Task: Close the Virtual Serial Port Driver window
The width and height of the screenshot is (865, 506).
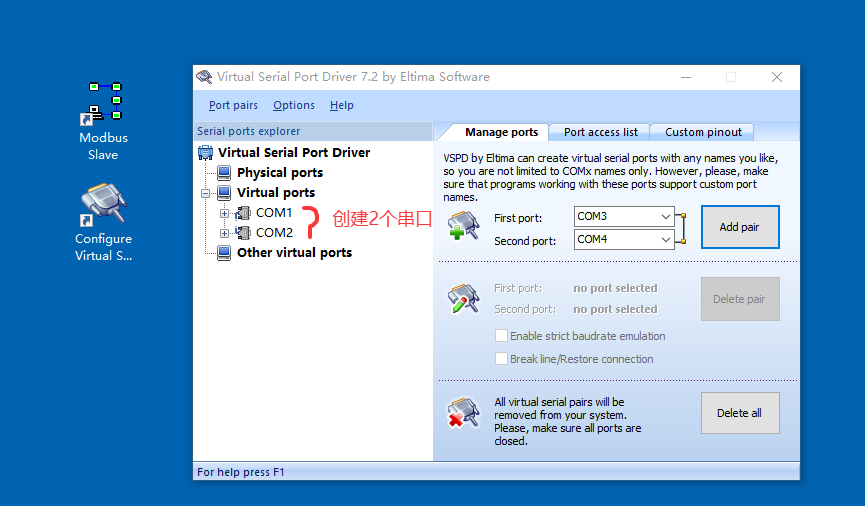Action: tap(777, 77)
